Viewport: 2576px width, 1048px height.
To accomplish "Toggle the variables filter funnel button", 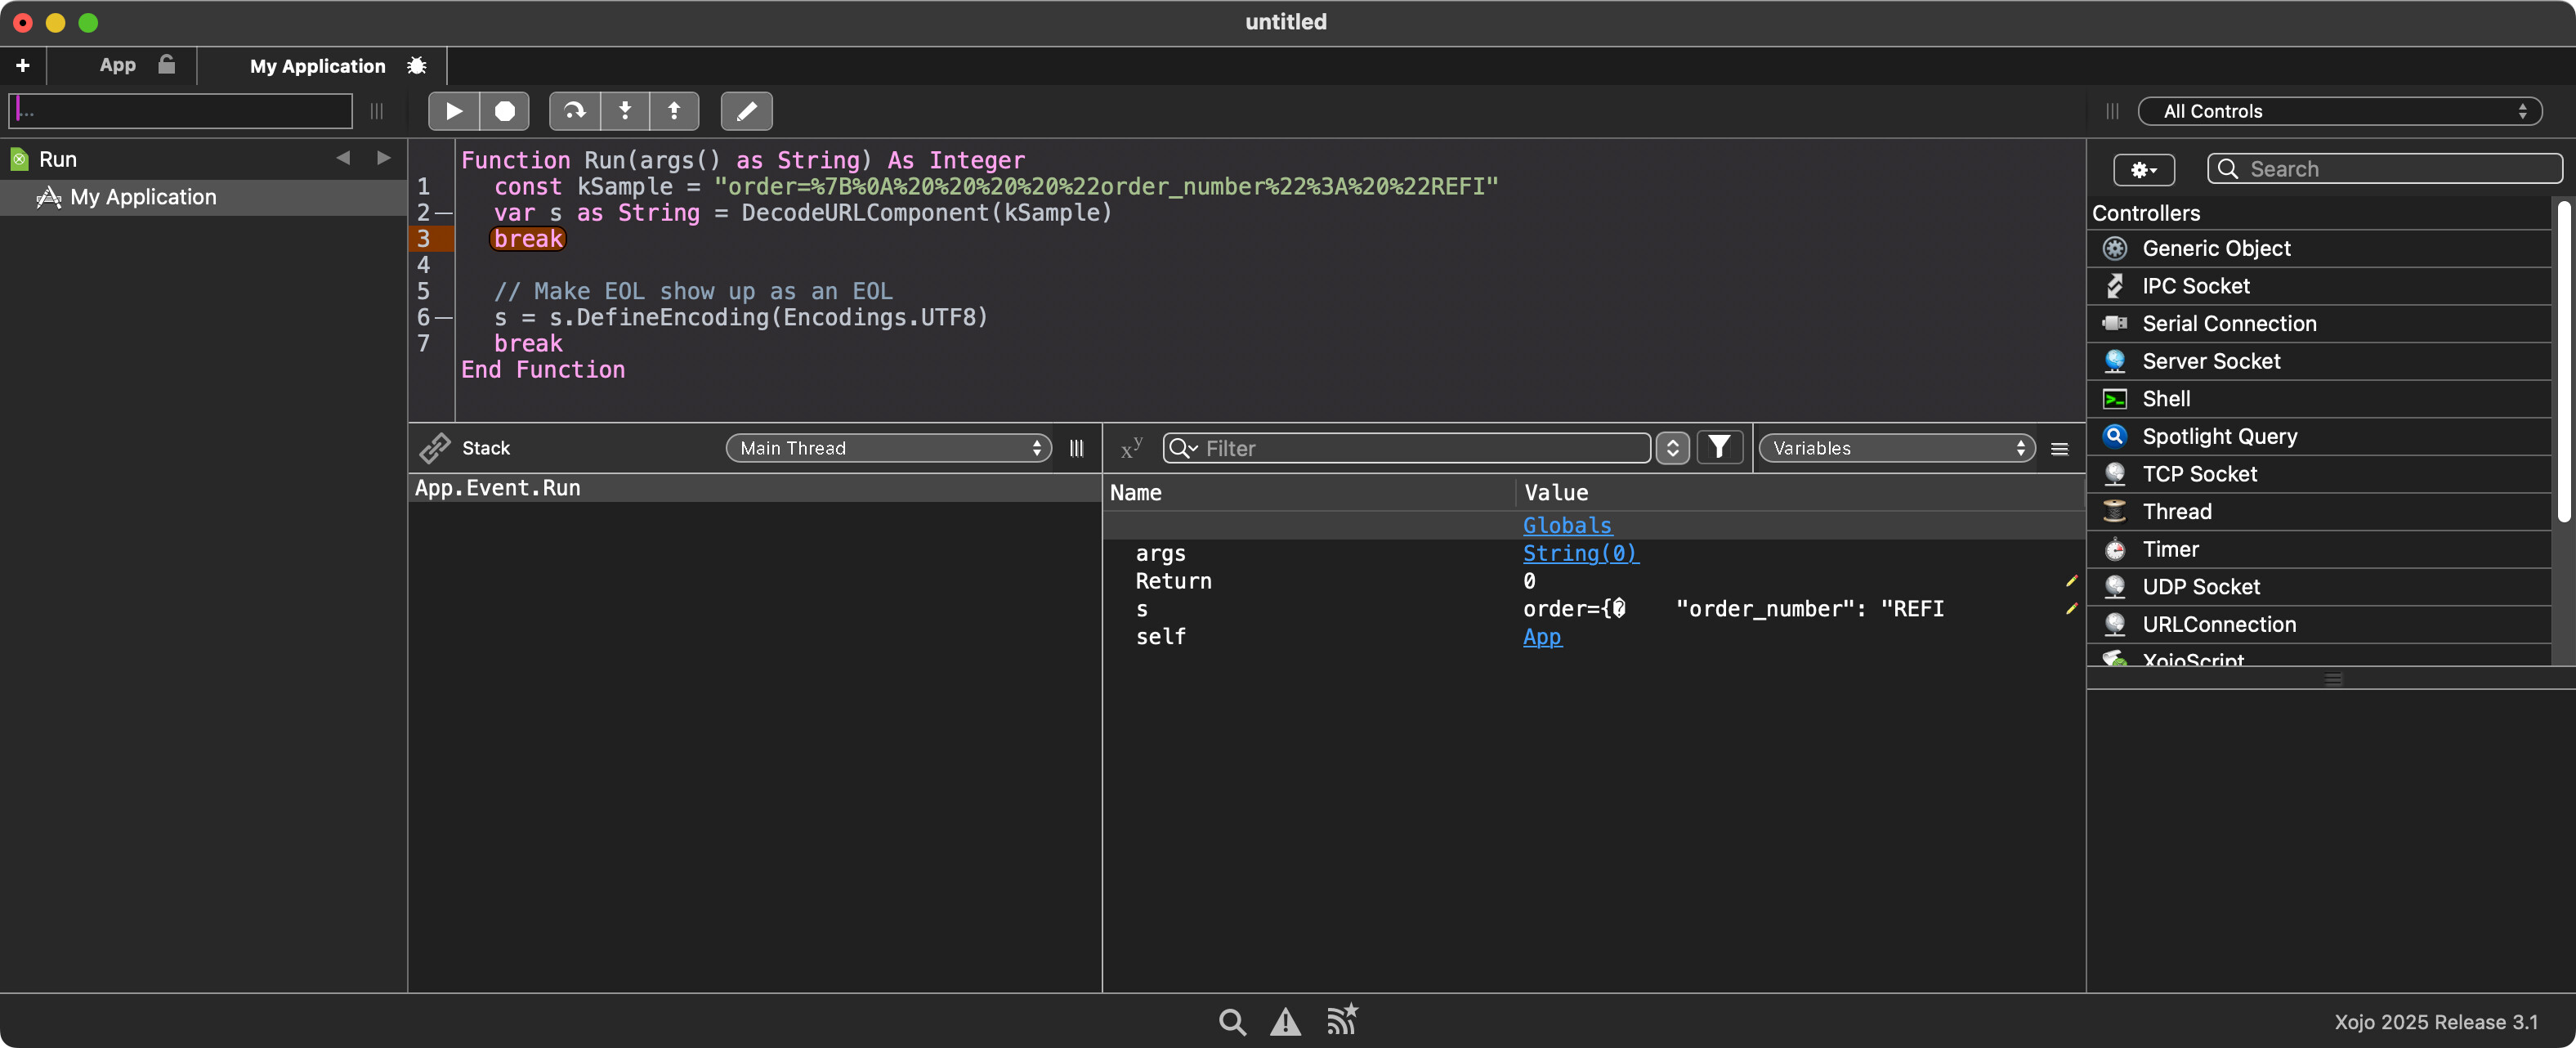I will coord(1719,447).
